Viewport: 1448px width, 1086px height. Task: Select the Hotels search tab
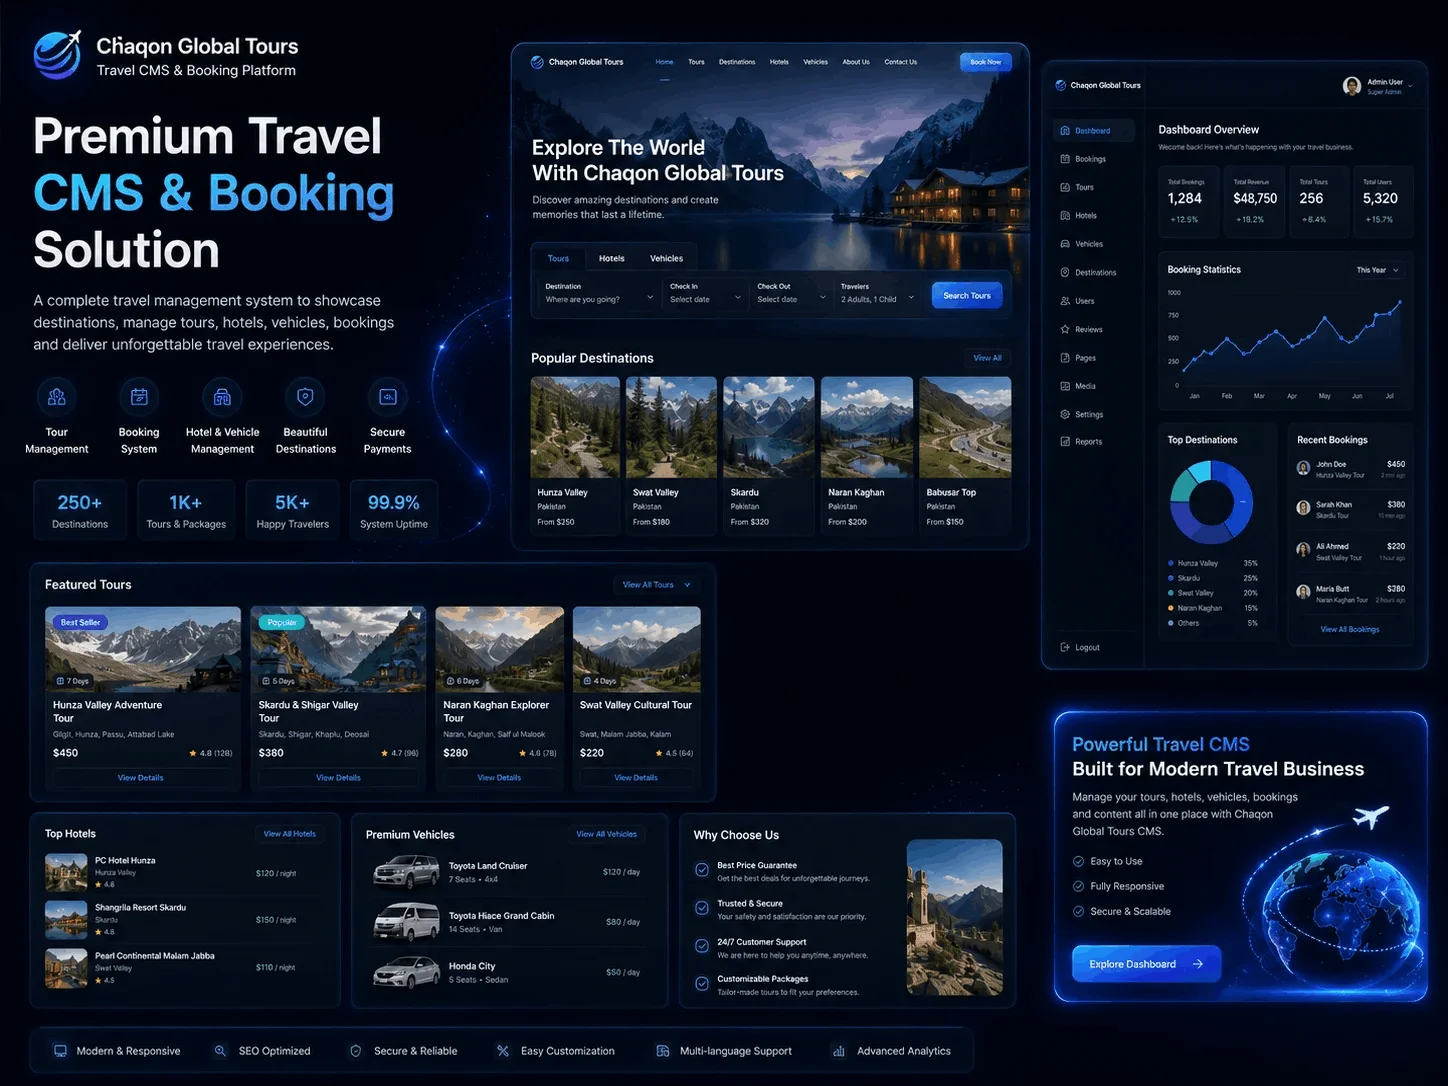[611, 258]
